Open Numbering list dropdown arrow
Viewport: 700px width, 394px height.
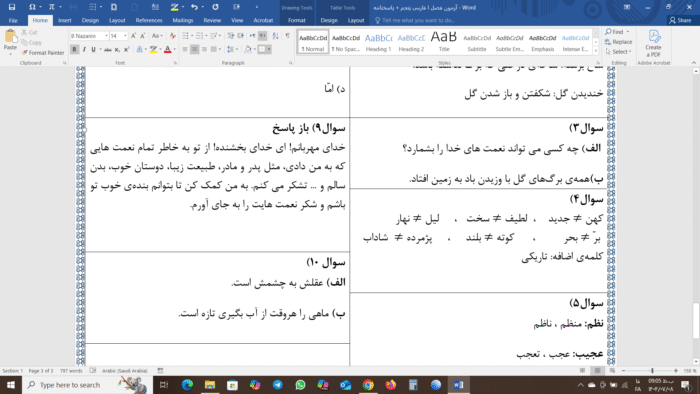tap(206, 36)
